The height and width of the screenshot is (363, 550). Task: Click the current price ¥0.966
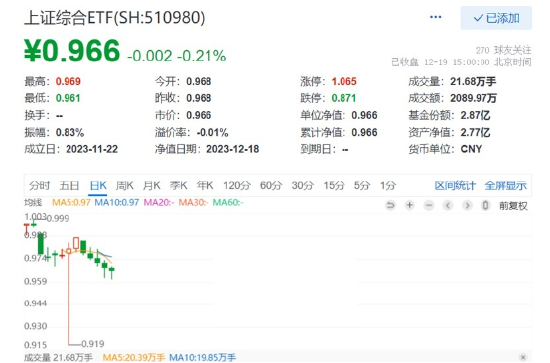pos(72,51)
